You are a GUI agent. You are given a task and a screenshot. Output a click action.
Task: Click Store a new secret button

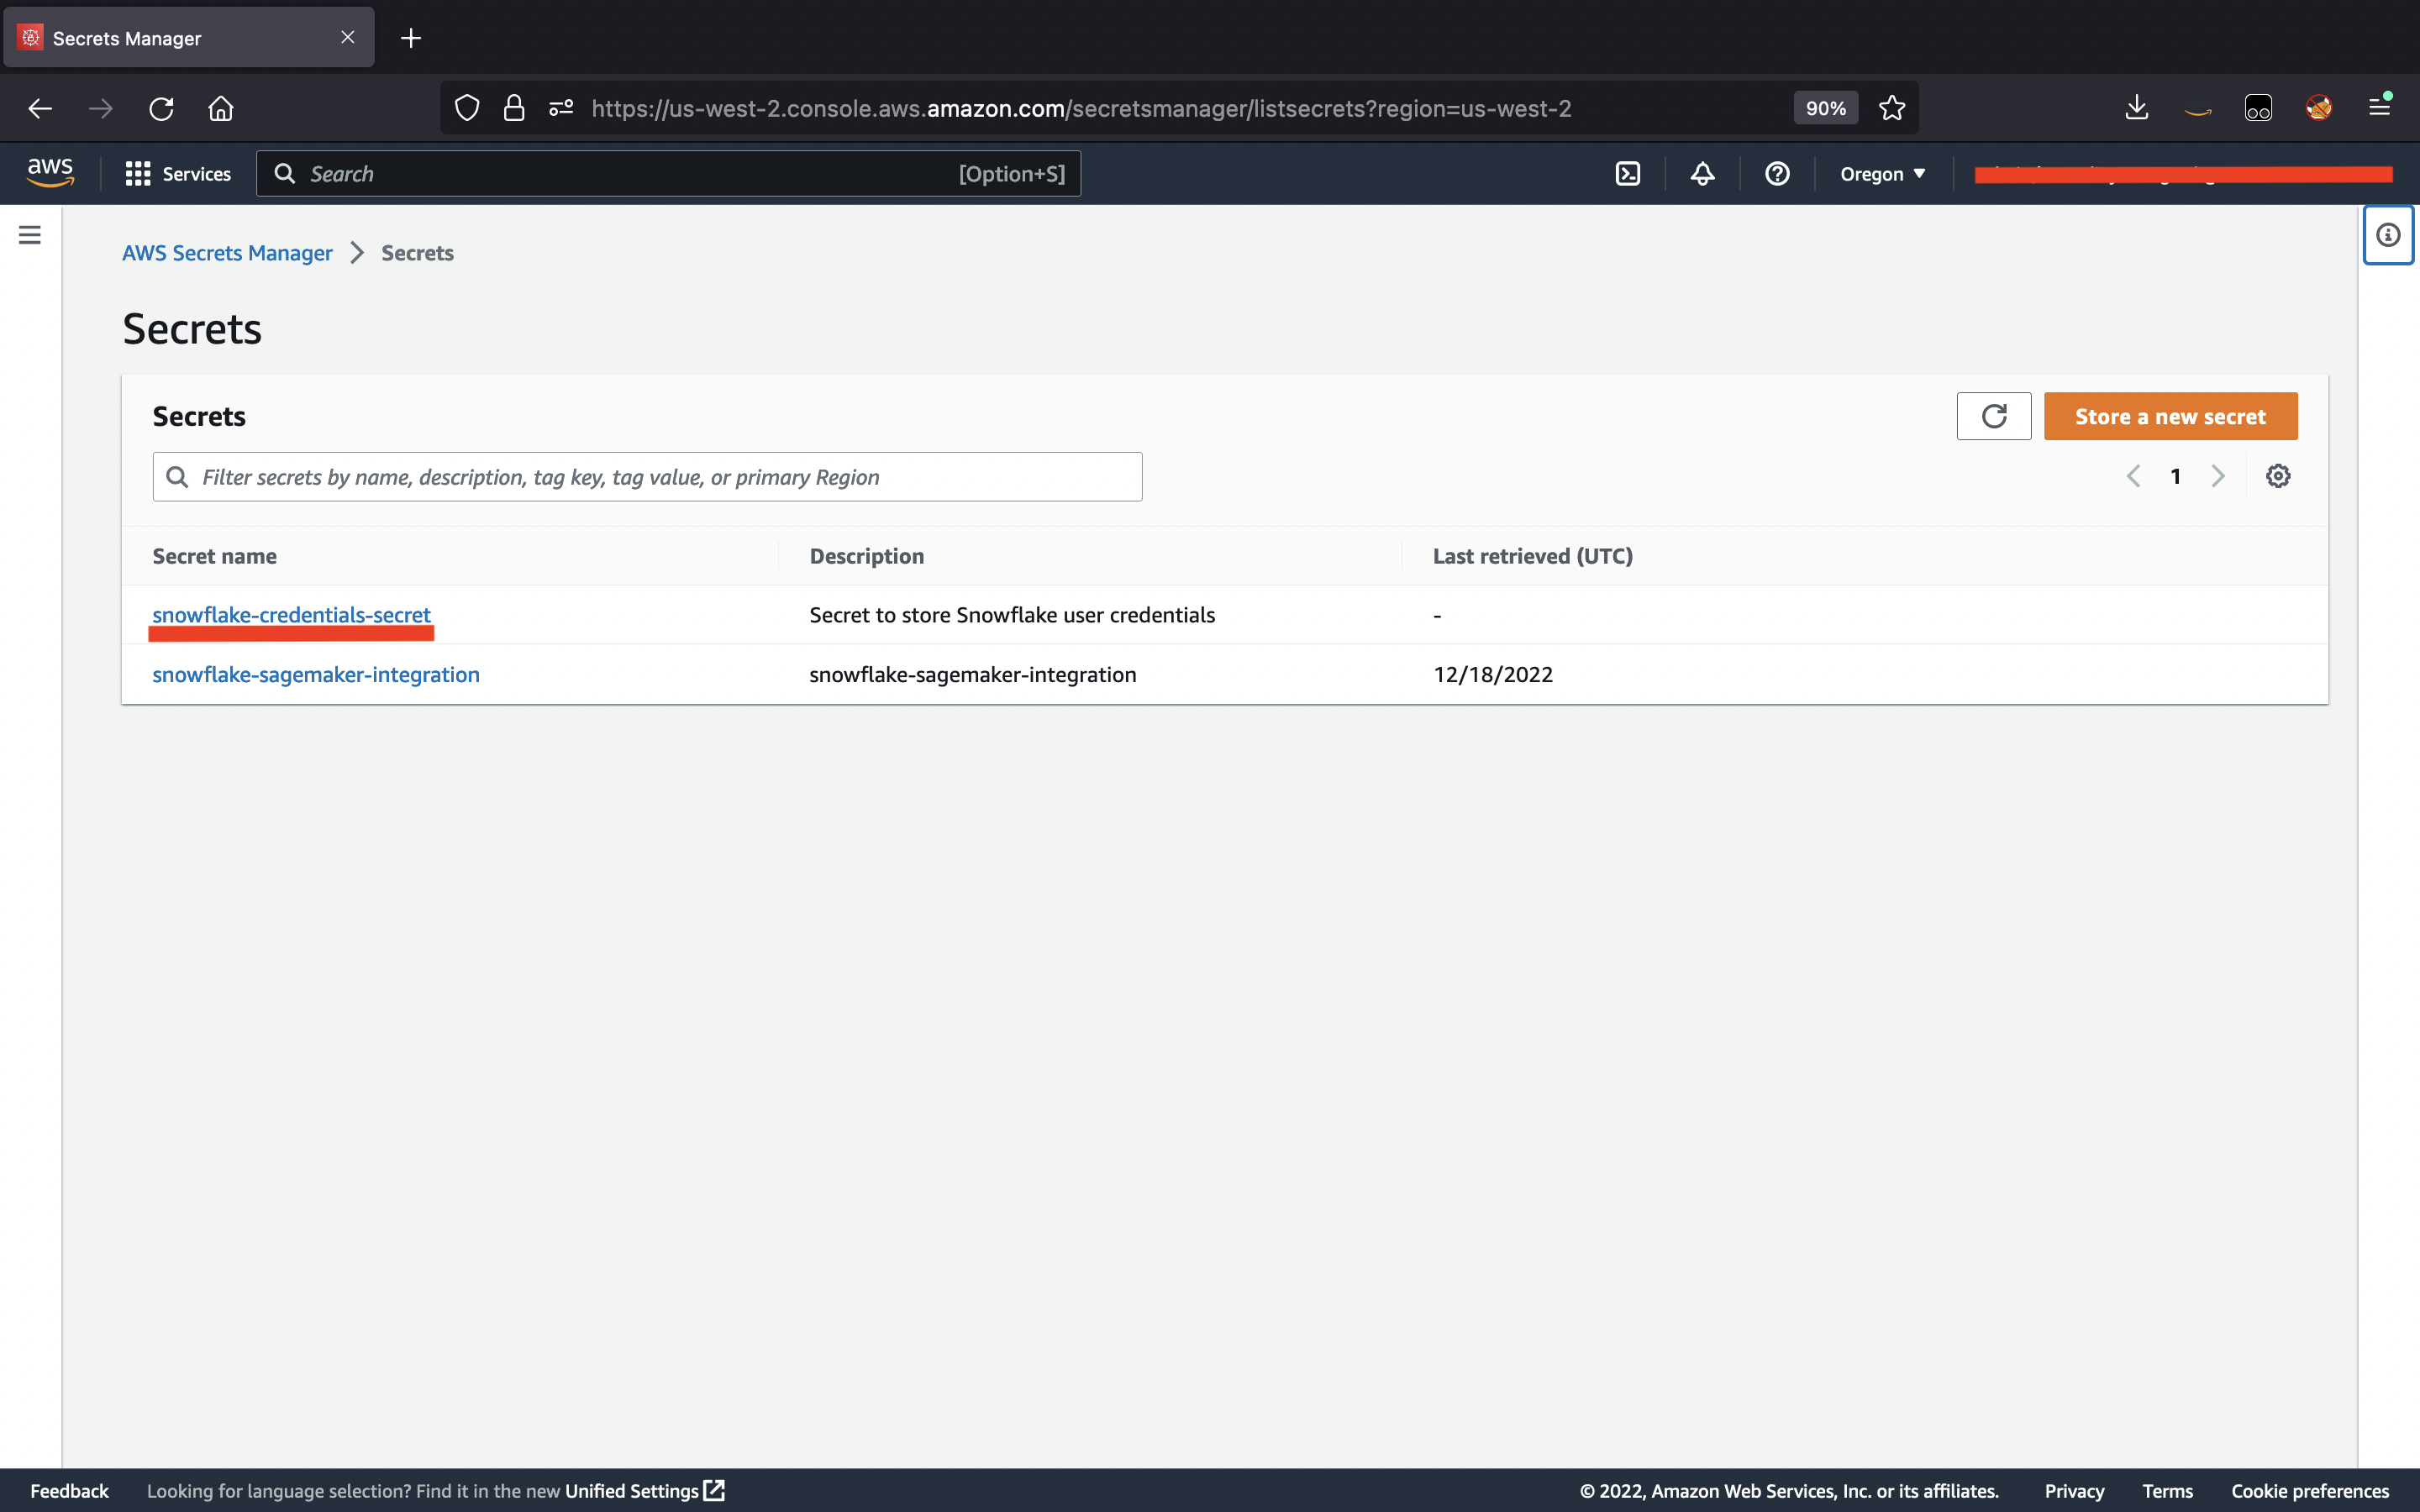coord(2170,416)
